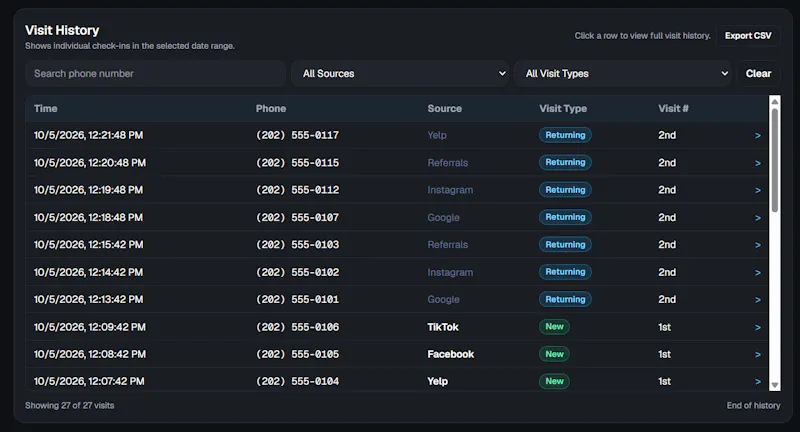Viewport: 800px width, 432px height.
Task: Click Google source in the 555-0107 row
Action: pyautogui.click(x=443, y=217)
